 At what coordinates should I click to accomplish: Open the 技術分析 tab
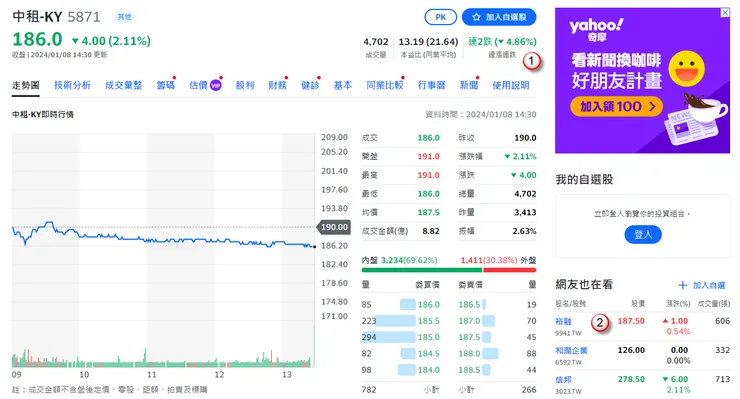[72, 85]
